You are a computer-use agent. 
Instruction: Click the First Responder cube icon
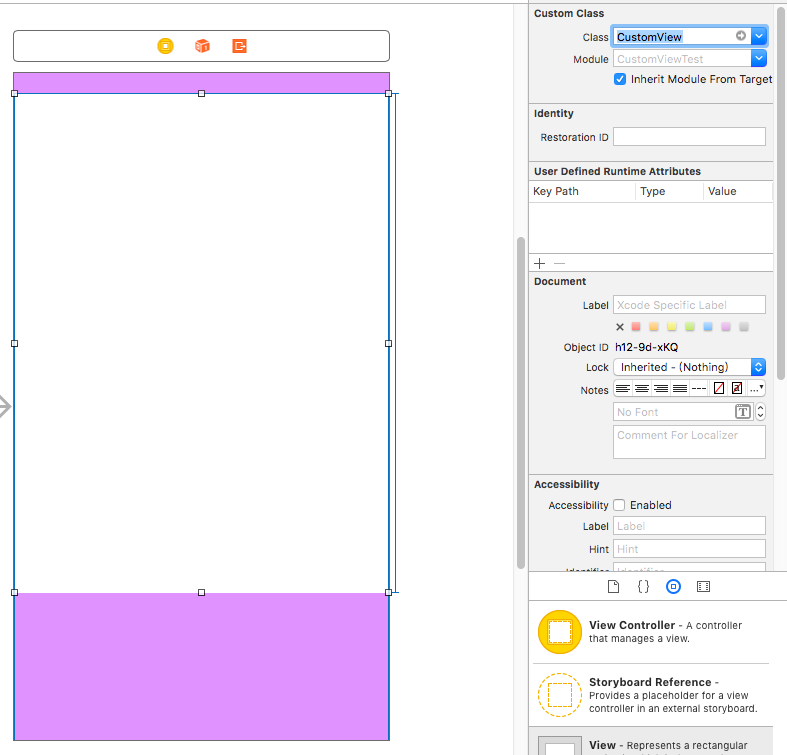coord(202,46)
